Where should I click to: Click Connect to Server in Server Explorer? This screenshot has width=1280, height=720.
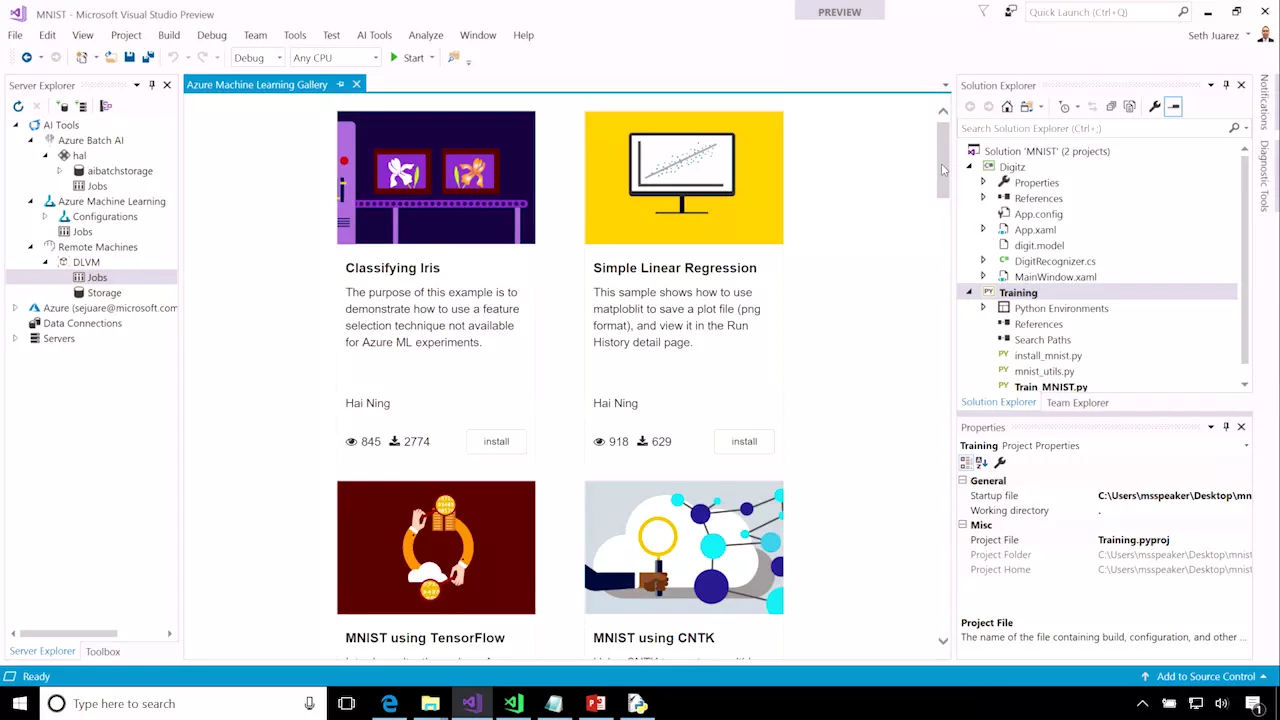pos(82,106)
